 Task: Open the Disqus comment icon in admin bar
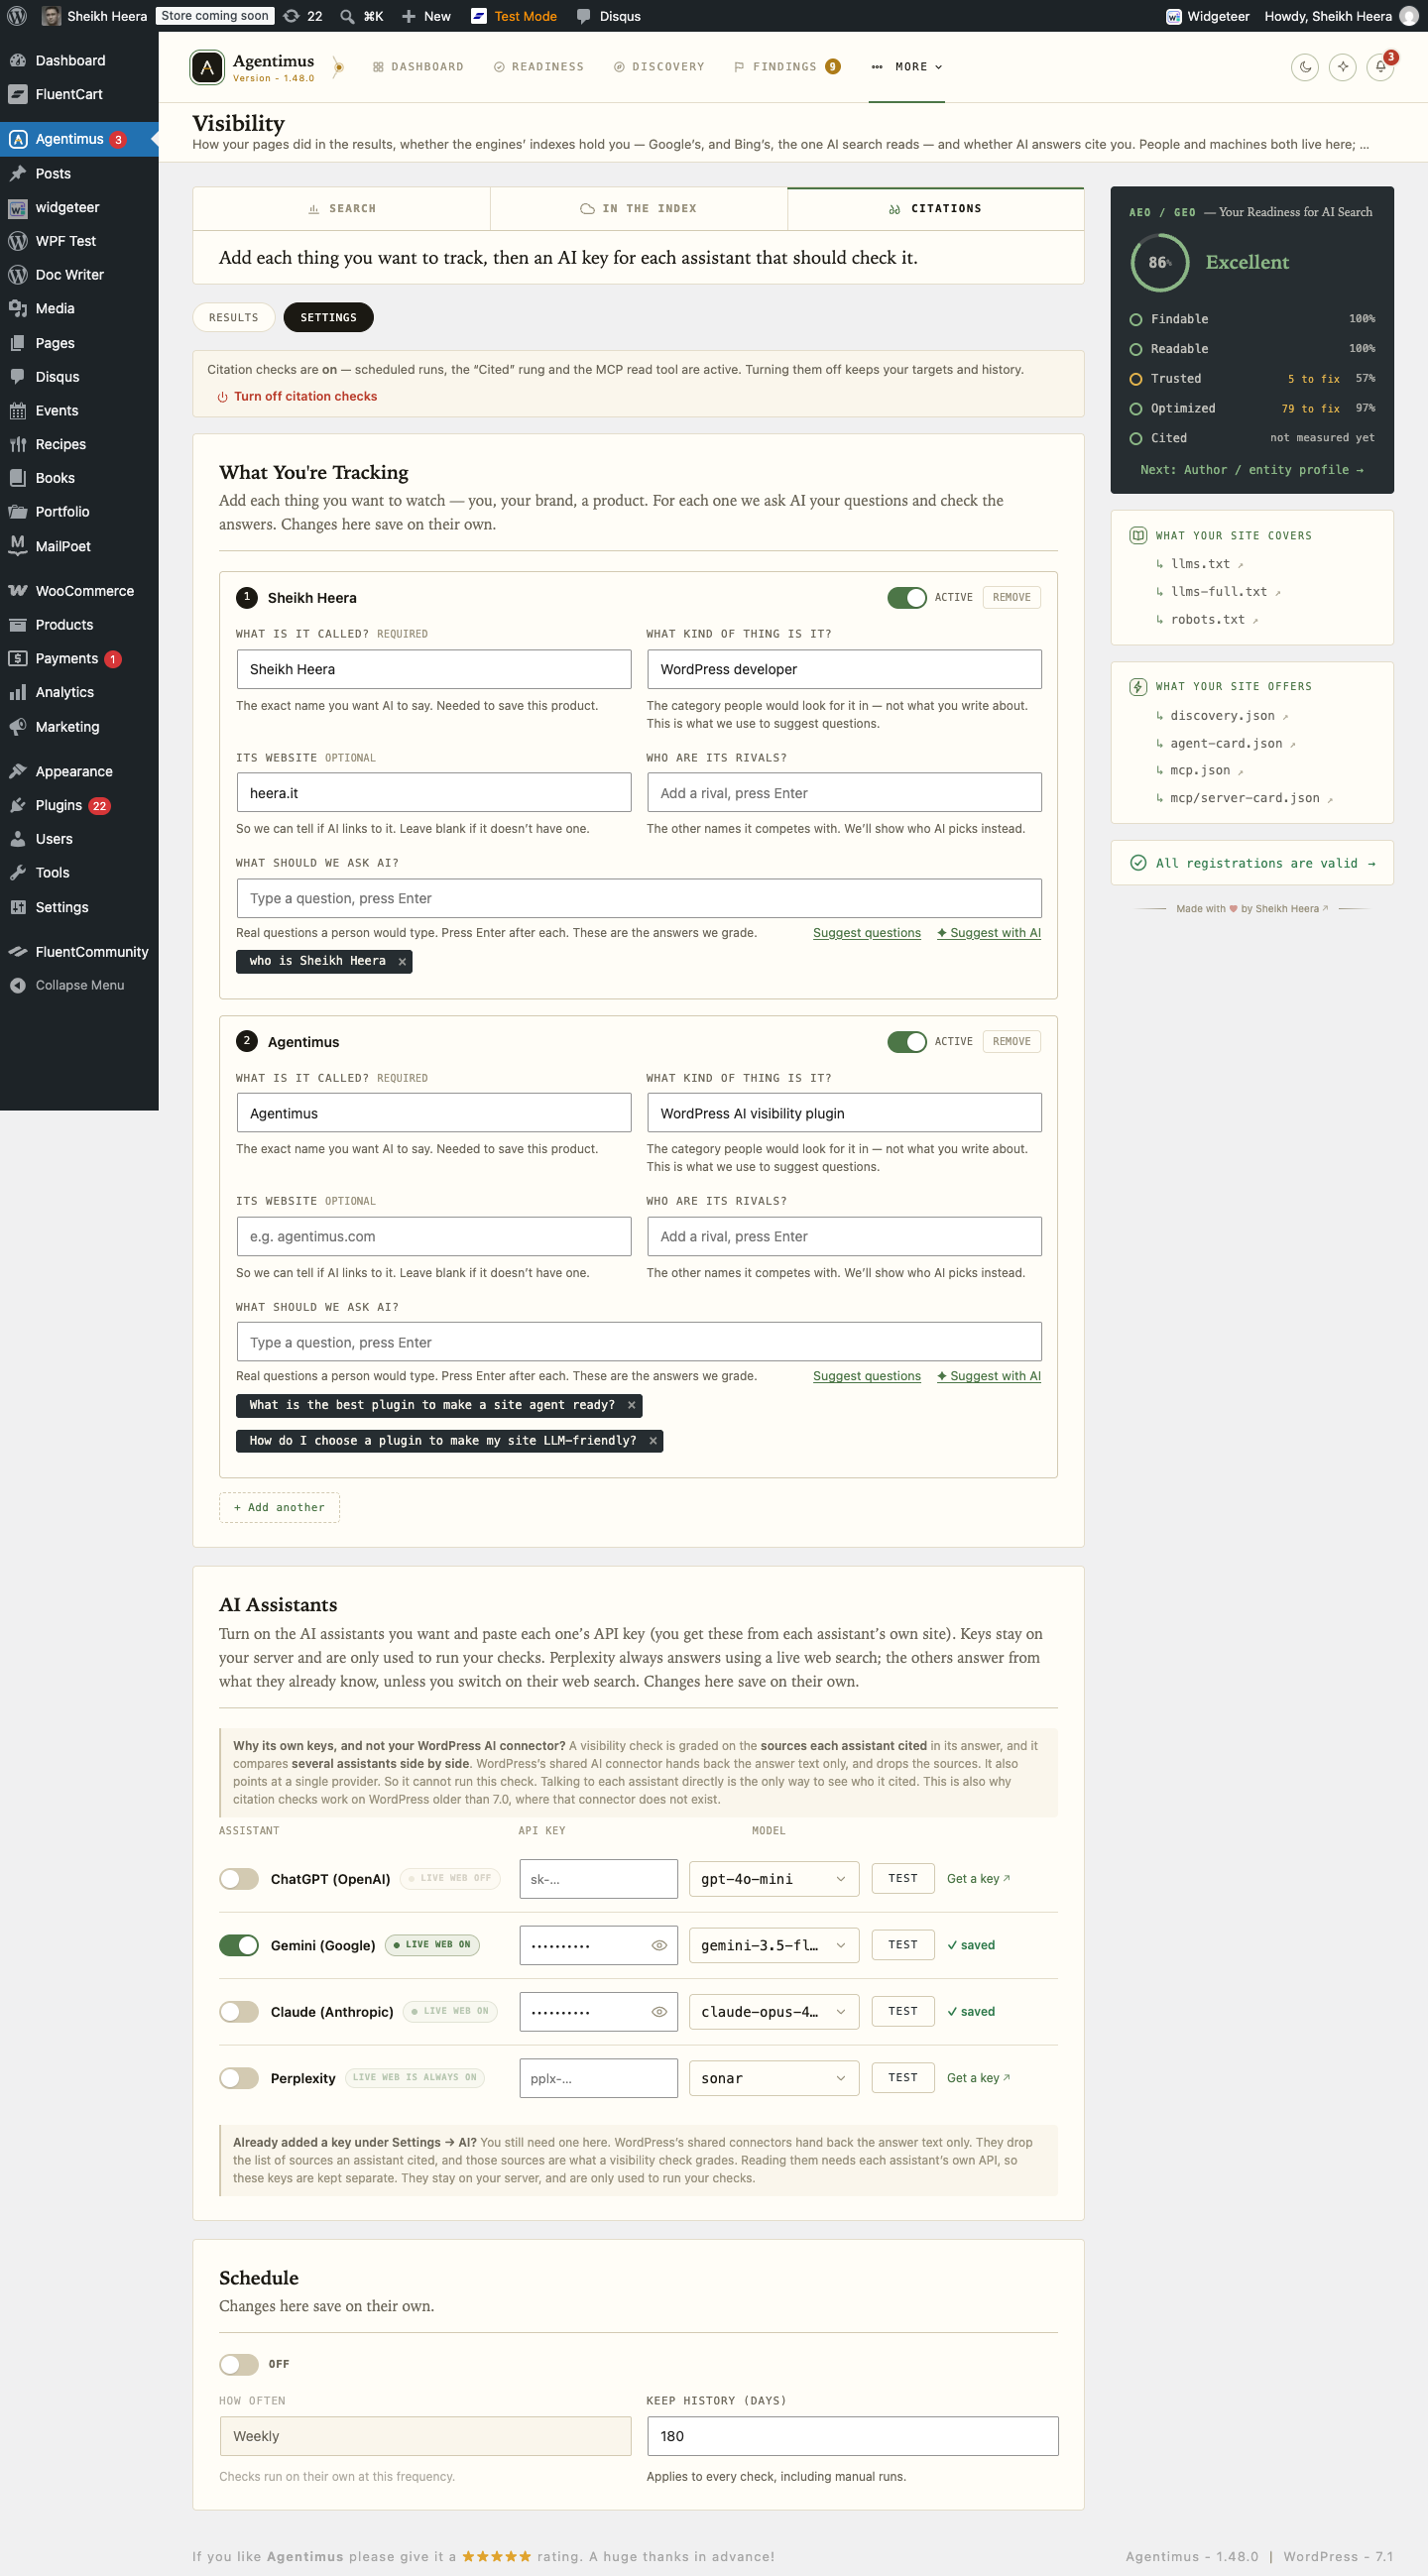point(584,16)
